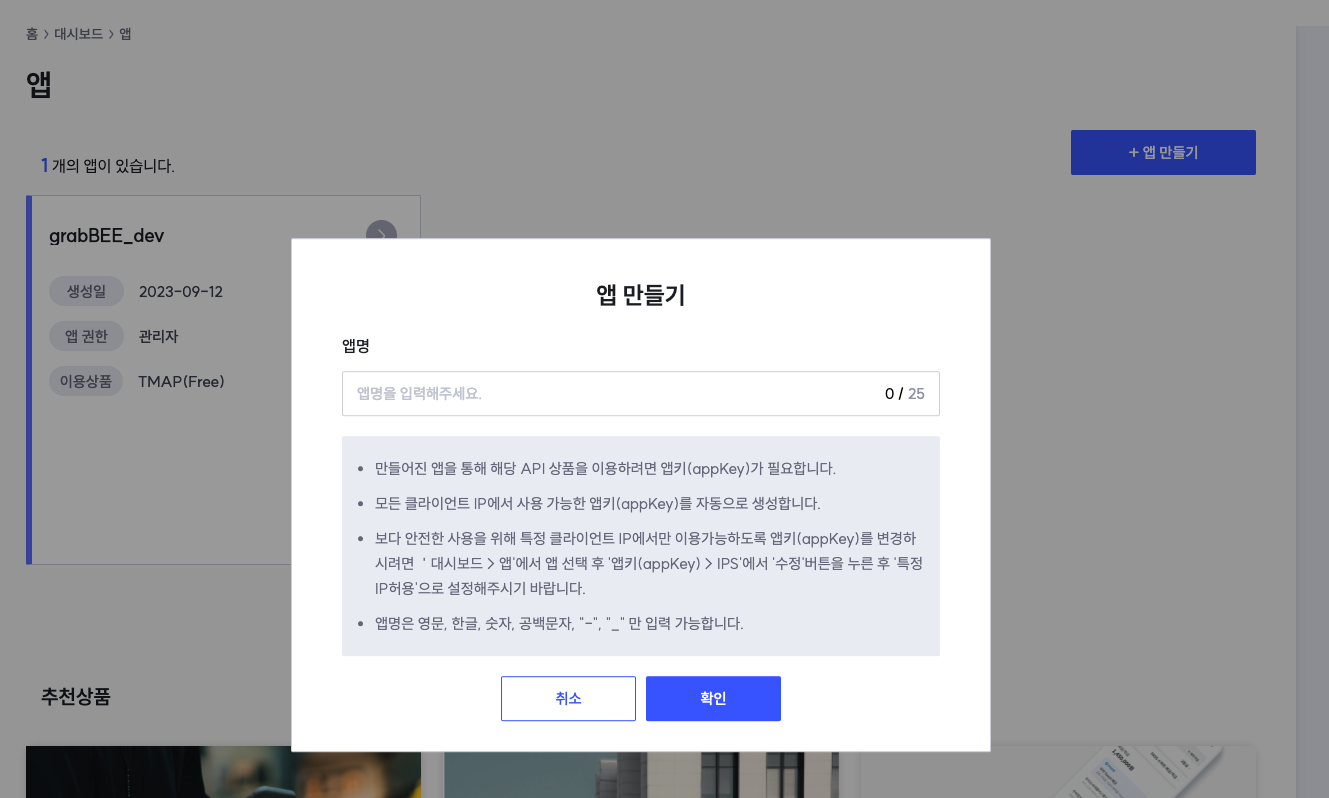The width and height of the screenshot is (1329, 798).
Task: Click the 생성일 label badge
Action: (86, 292)
